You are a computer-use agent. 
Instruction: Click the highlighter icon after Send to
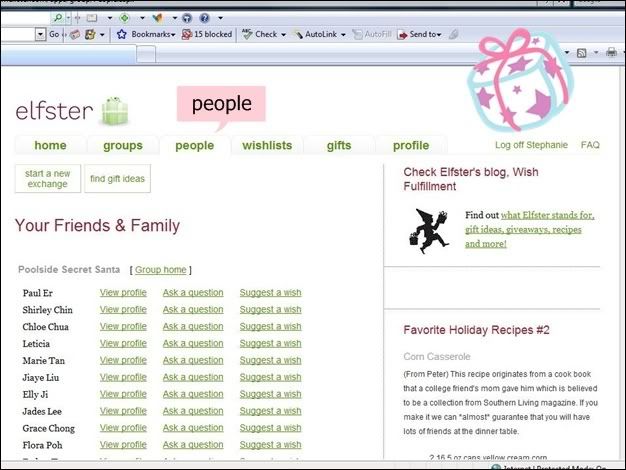453,34
